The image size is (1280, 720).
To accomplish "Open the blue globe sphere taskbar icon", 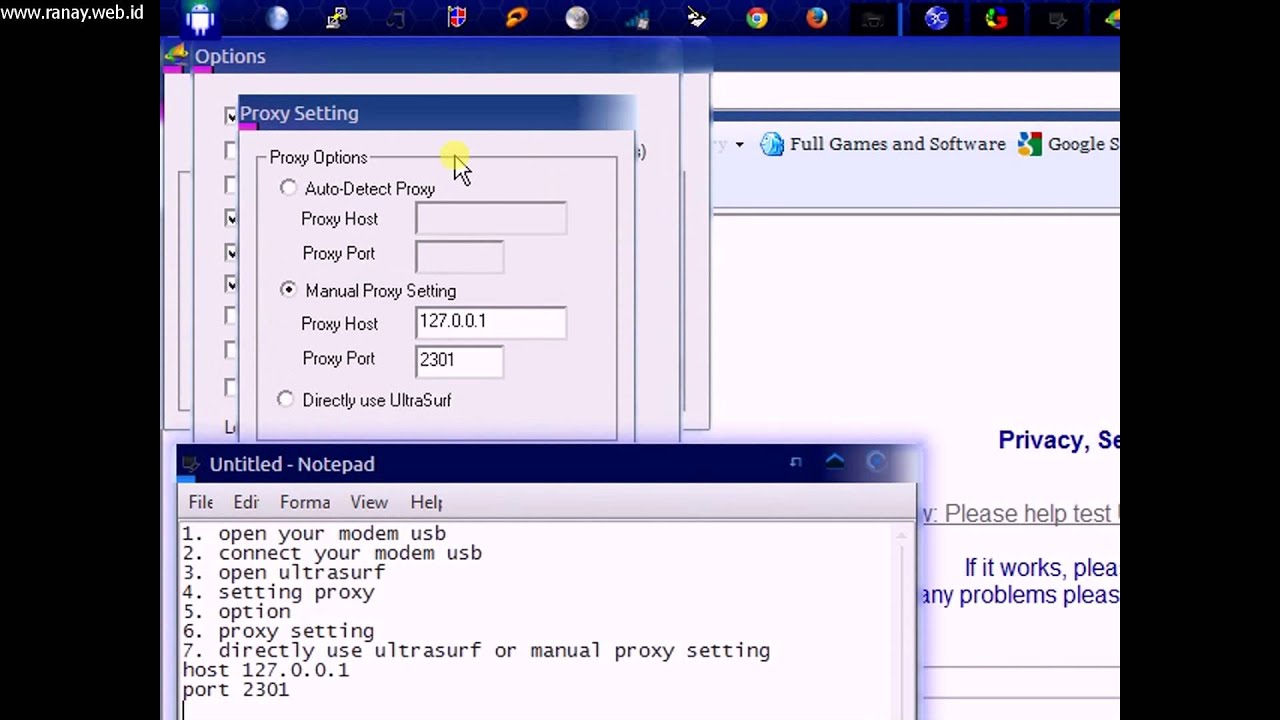I will pos(277,18).
